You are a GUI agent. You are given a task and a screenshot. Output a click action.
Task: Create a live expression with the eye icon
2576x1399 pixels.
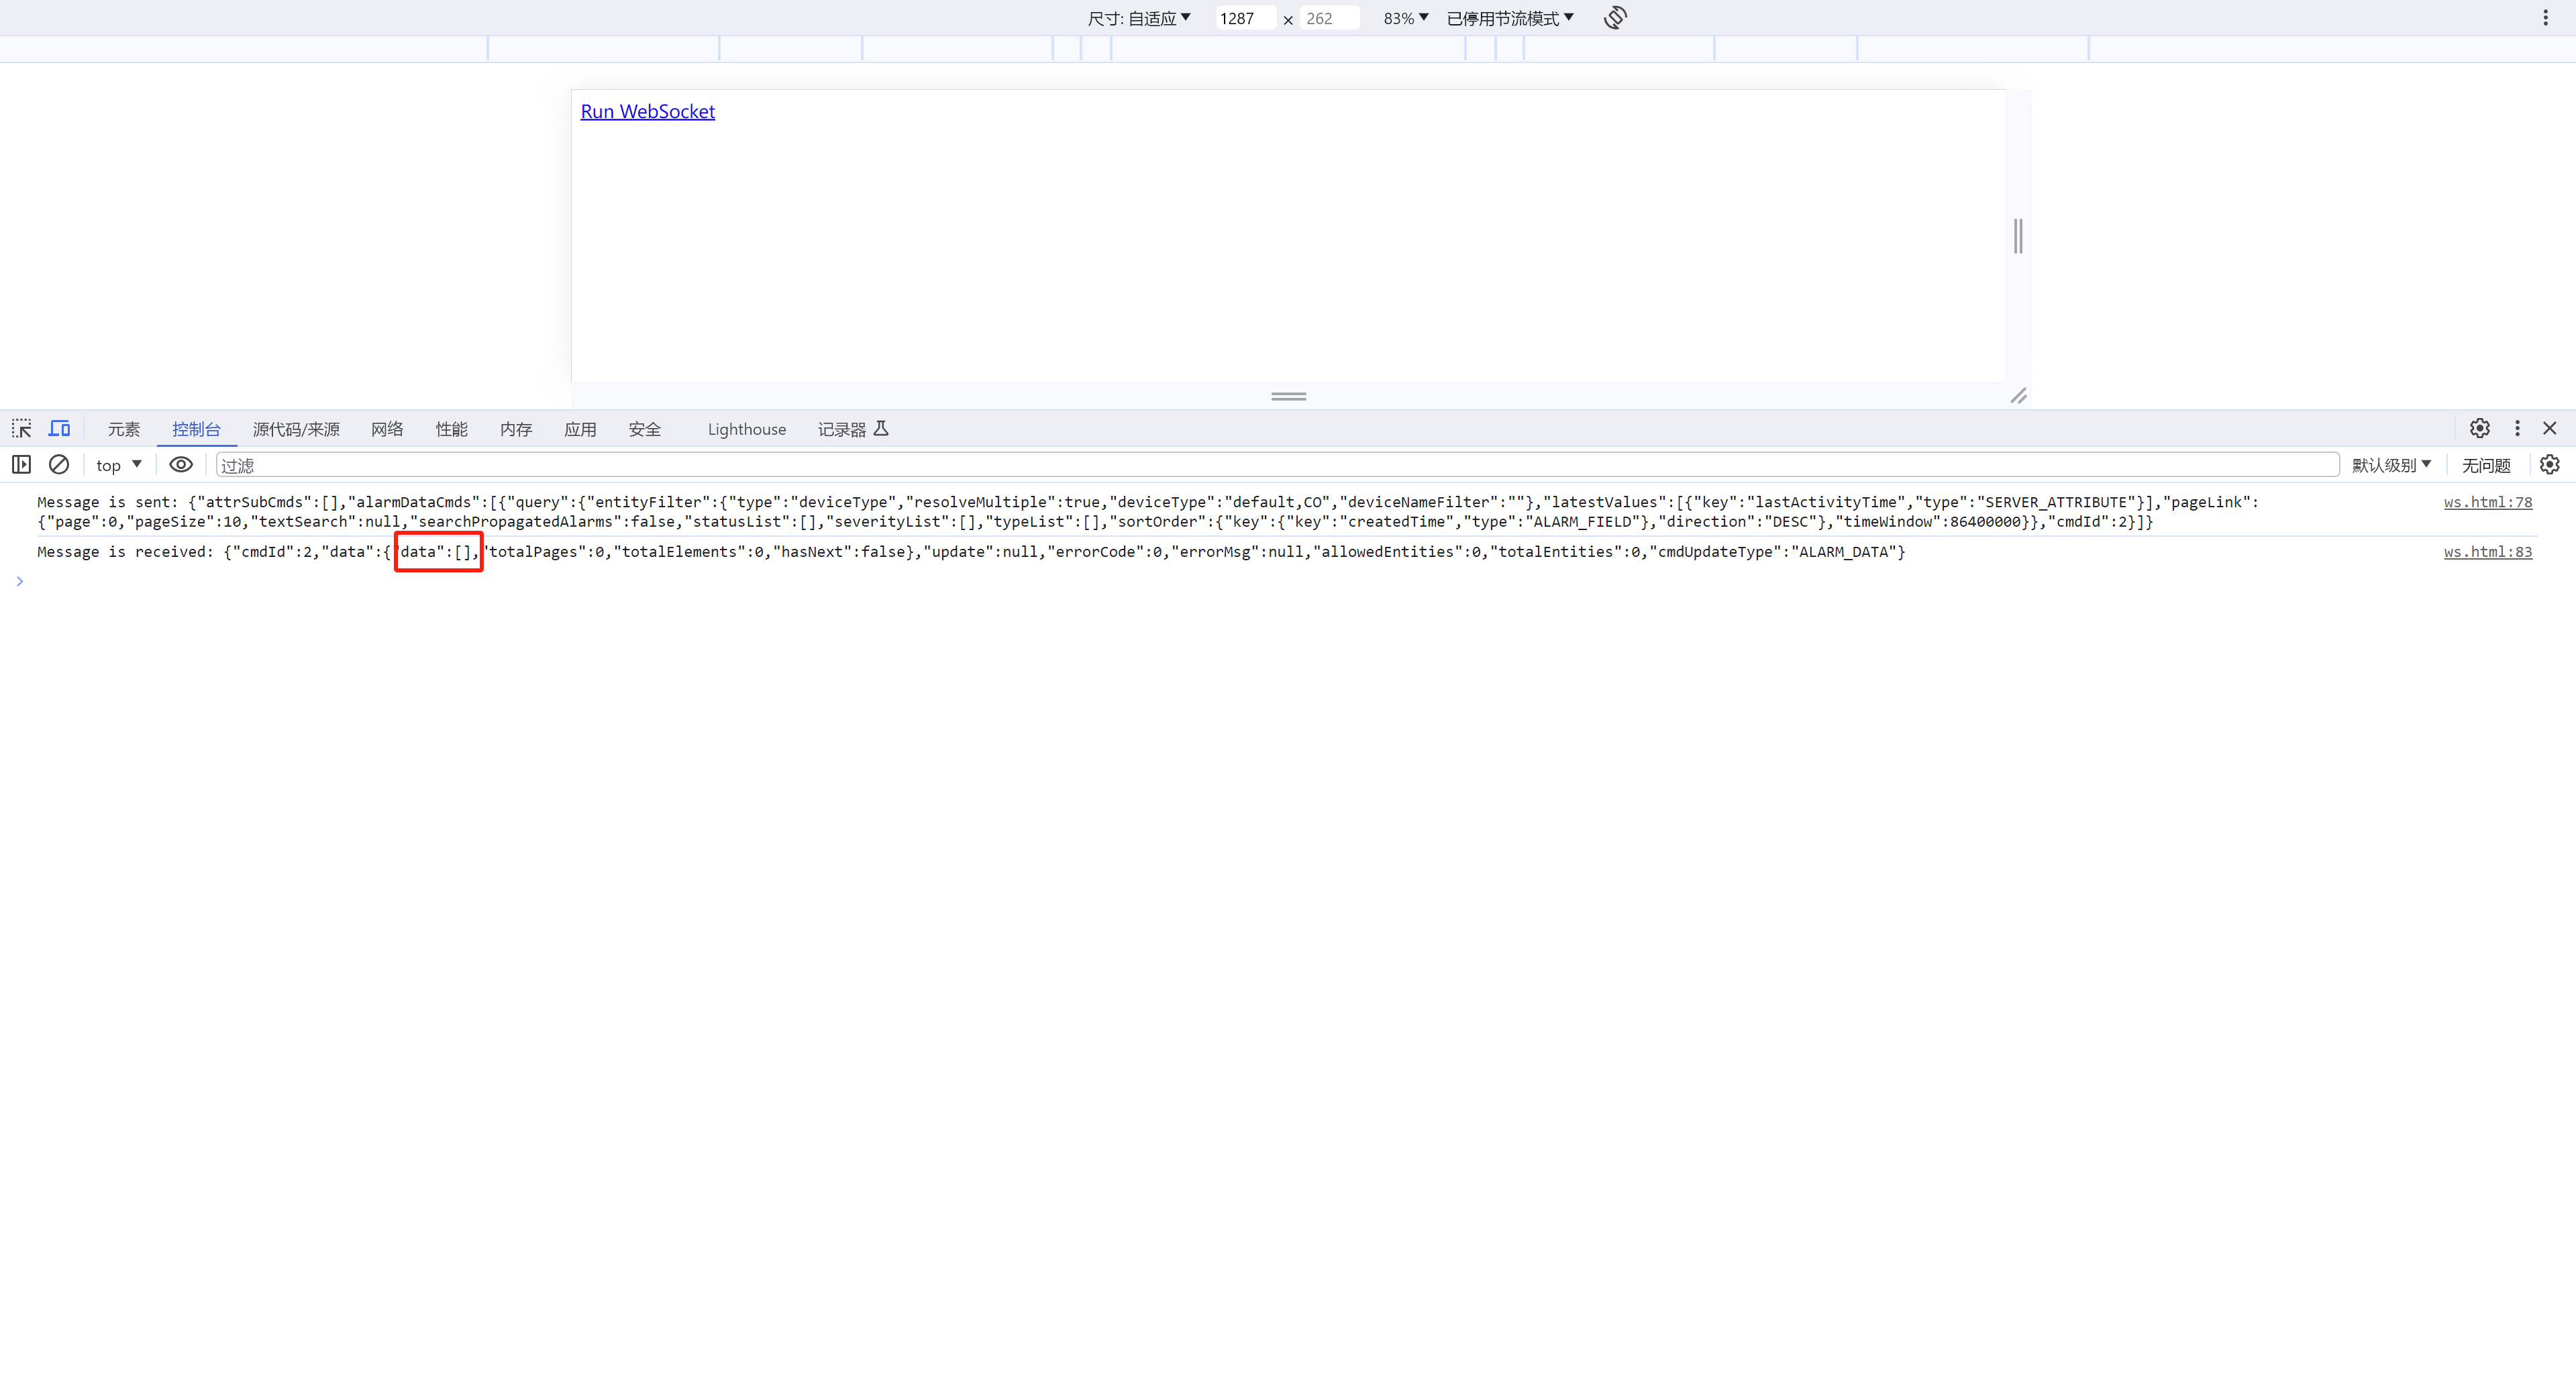pos(180,464)
